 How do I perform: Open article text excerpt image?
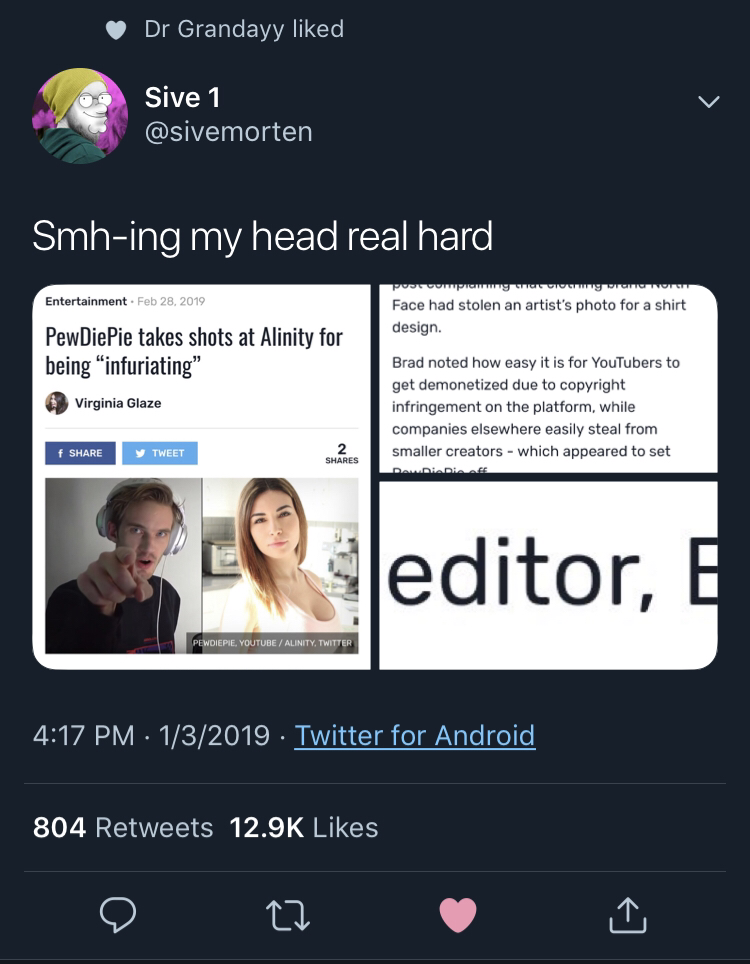pyautogui.click(x=548, y=378)
